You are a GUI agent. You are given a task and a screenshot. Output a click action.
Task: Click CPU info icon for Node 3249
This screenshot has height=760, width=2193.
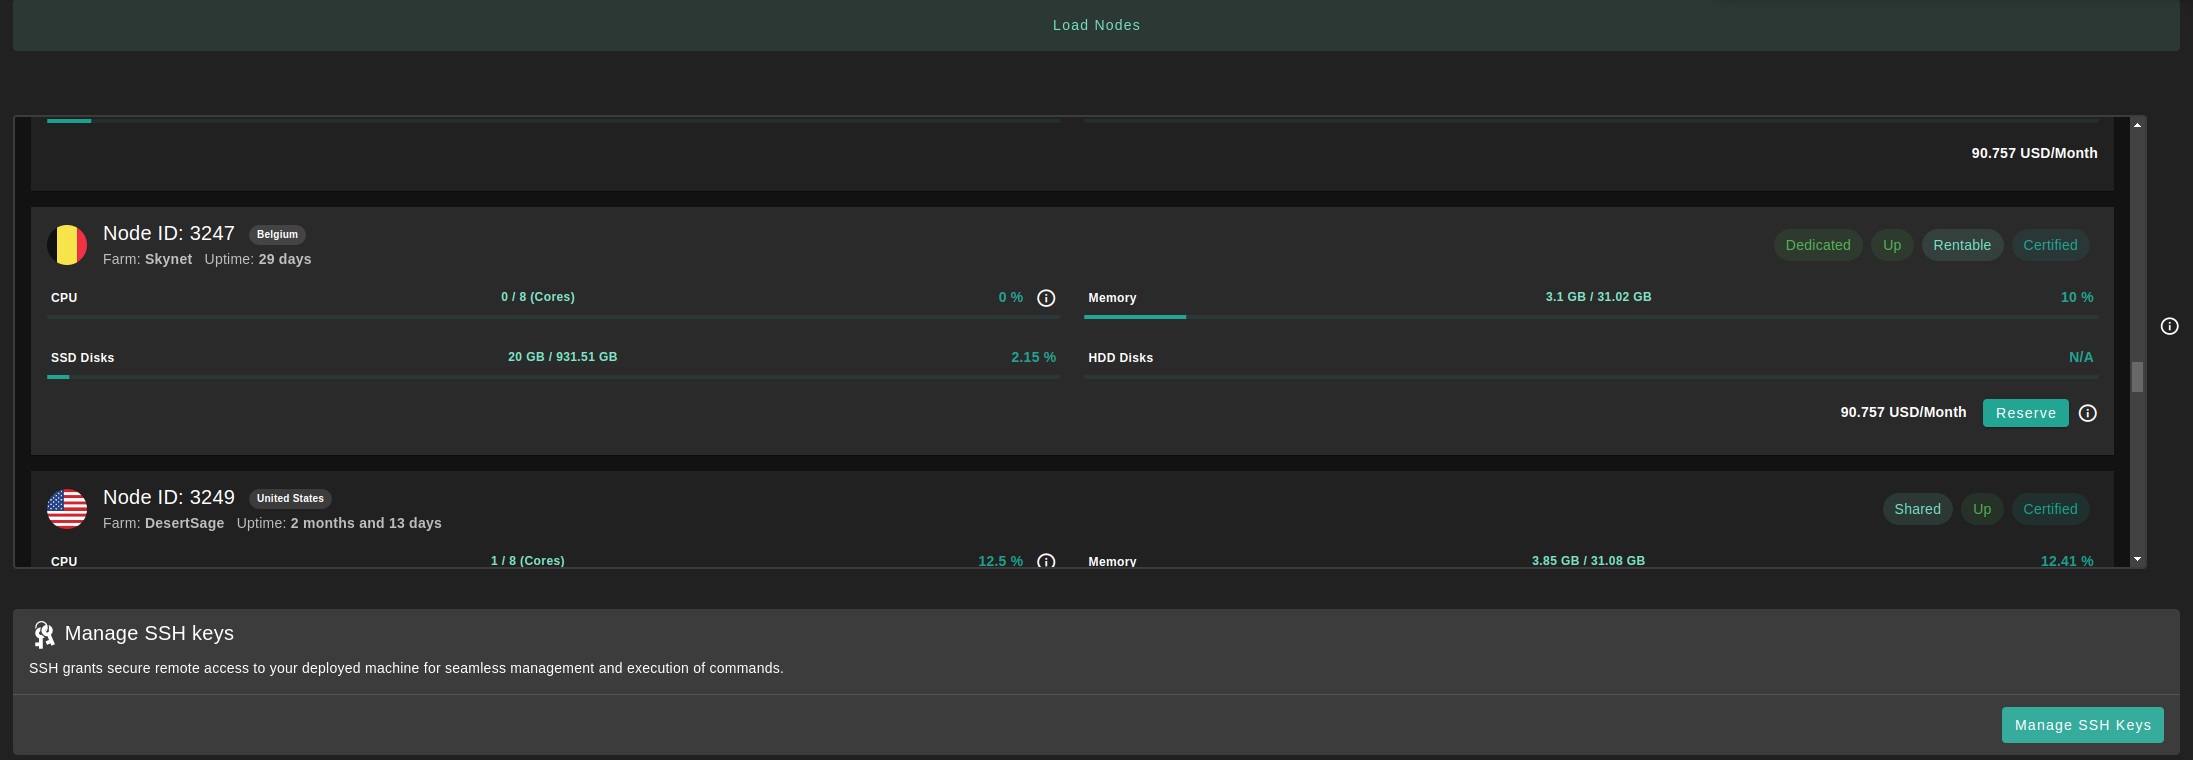click(1046, 561)
